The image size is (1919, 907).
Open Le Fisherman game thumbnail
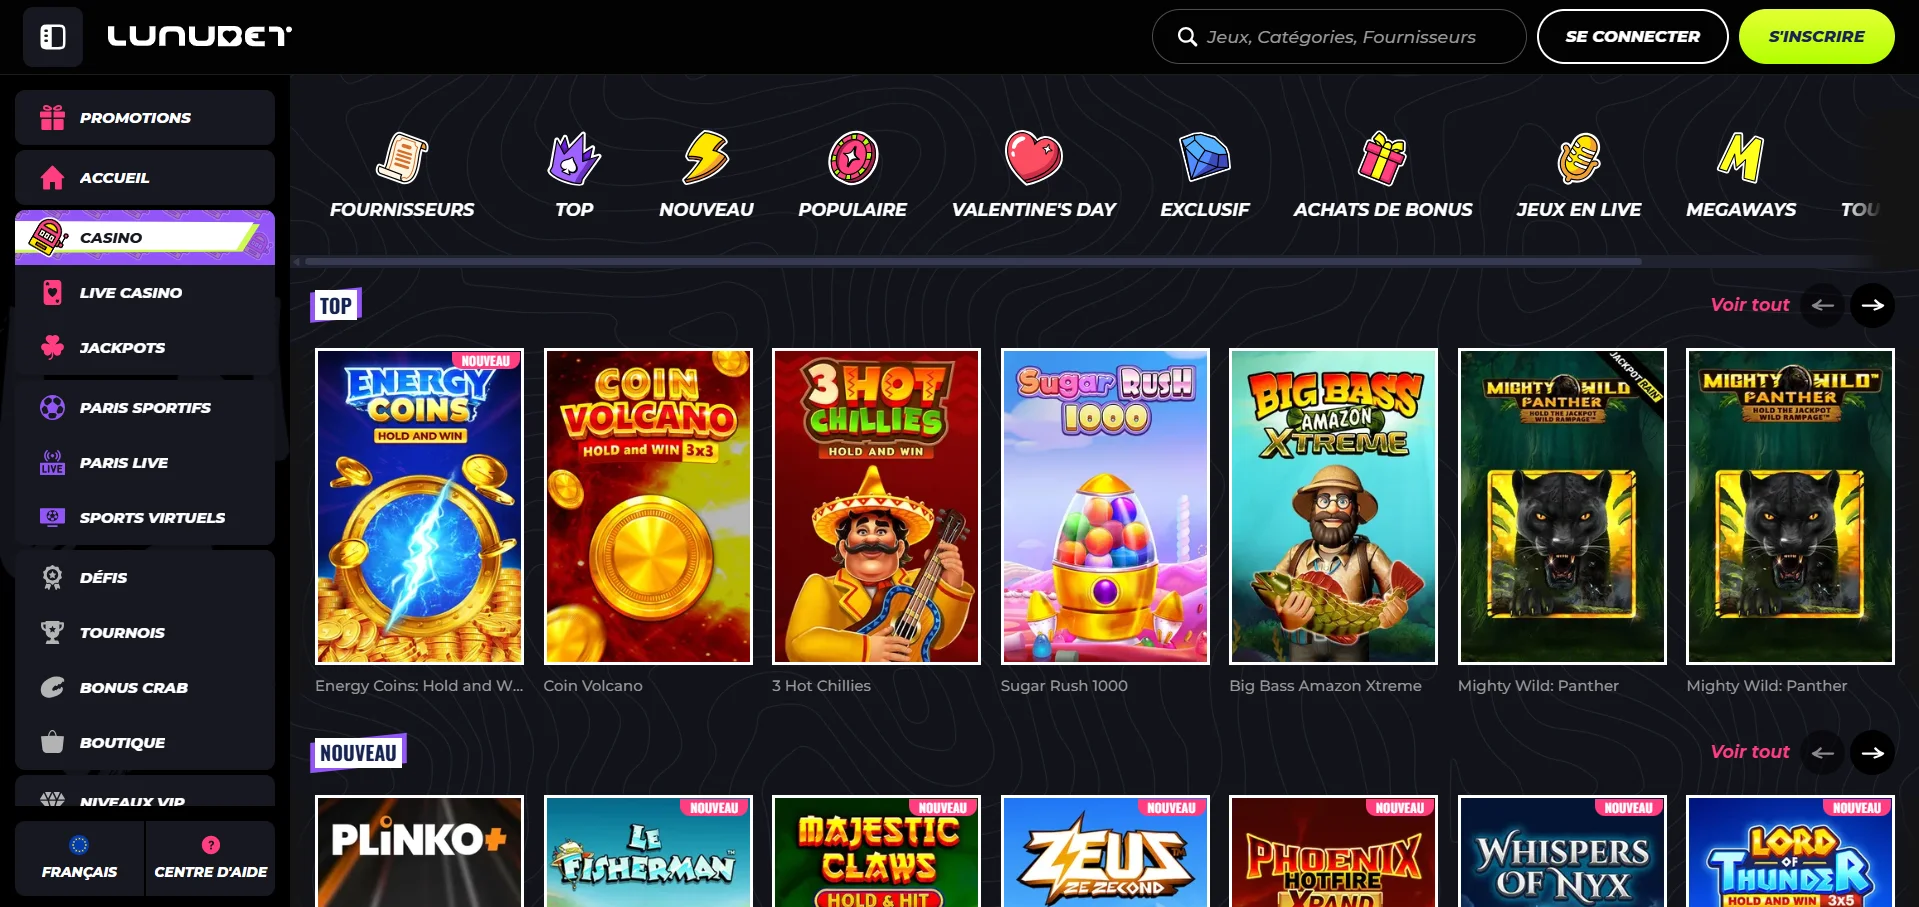point(648,851)
